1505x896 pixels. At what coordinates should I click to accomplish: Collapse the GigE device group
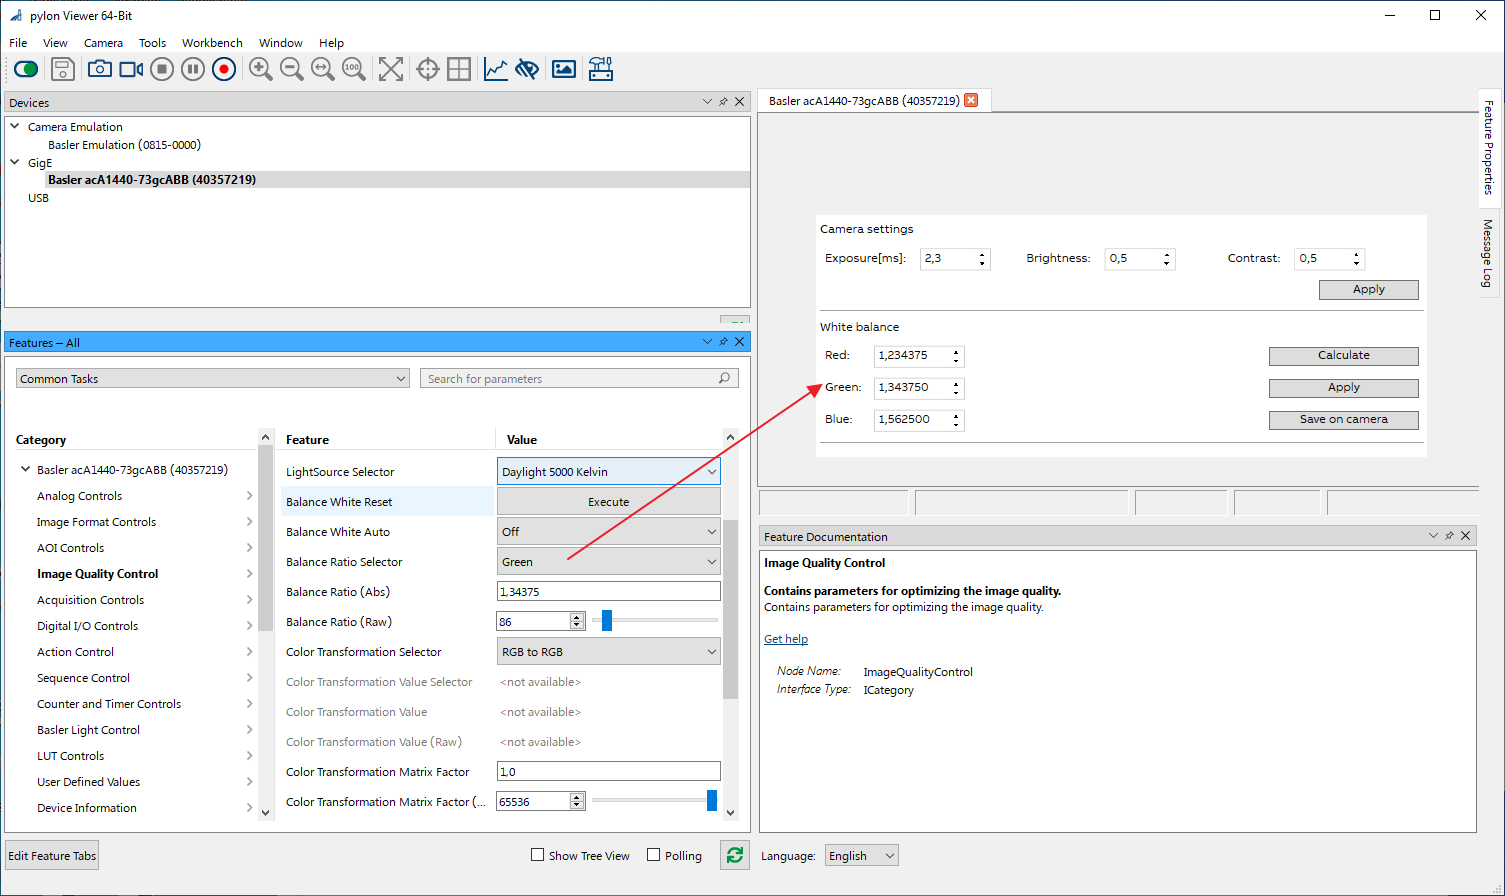(15, 162)
